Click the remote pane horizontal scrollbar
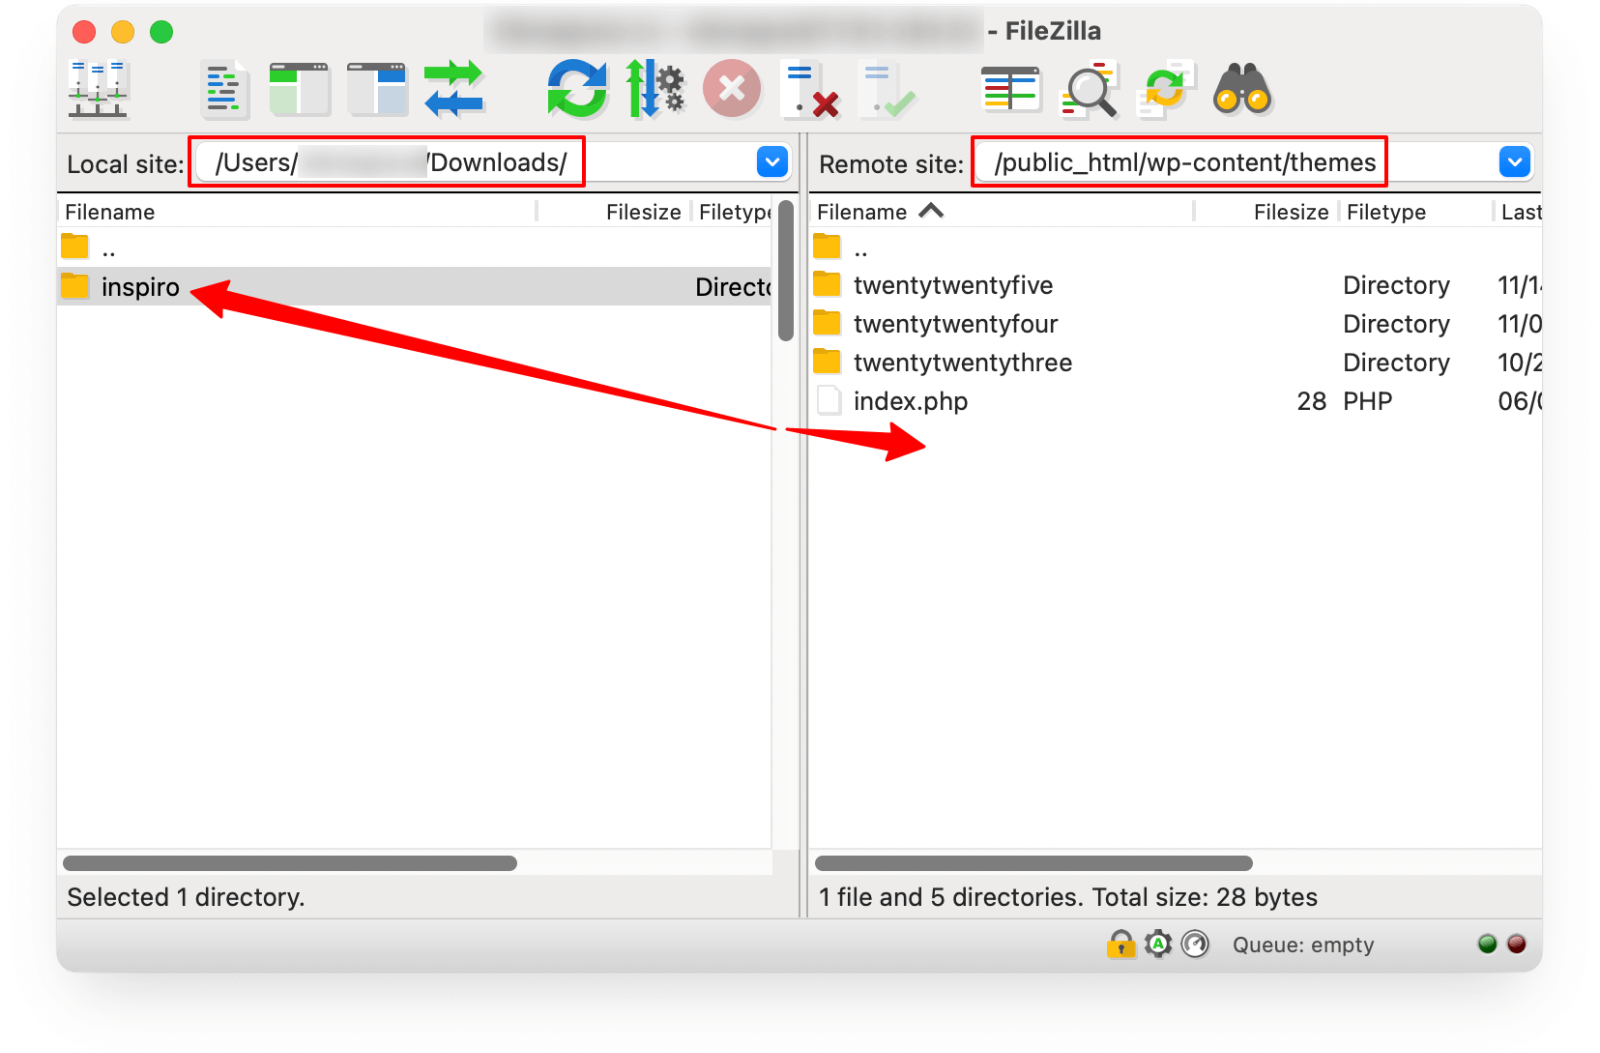 tap(1034, 863)
